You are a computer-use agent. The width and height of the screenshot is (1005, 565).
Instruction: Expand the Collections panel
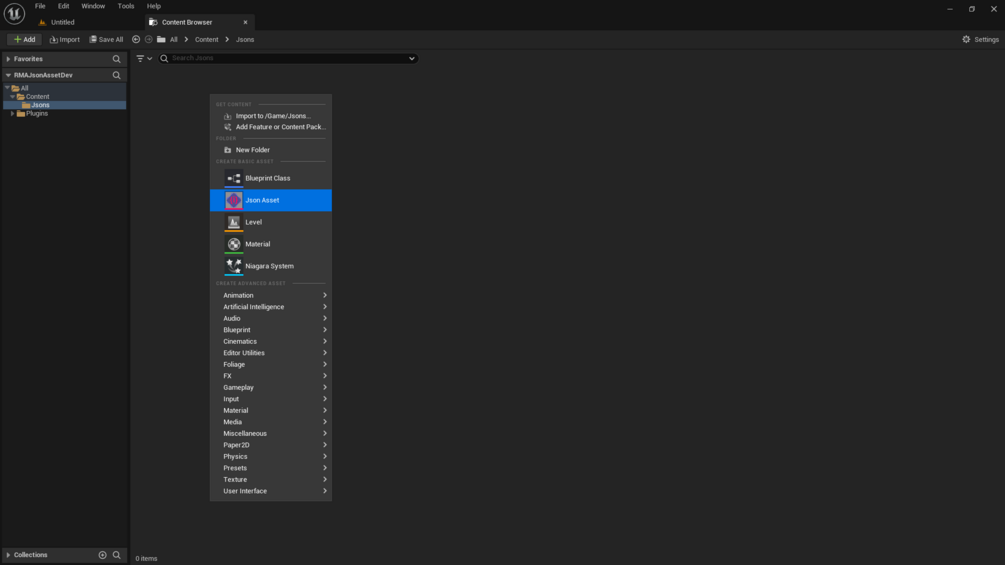point(8,555)
